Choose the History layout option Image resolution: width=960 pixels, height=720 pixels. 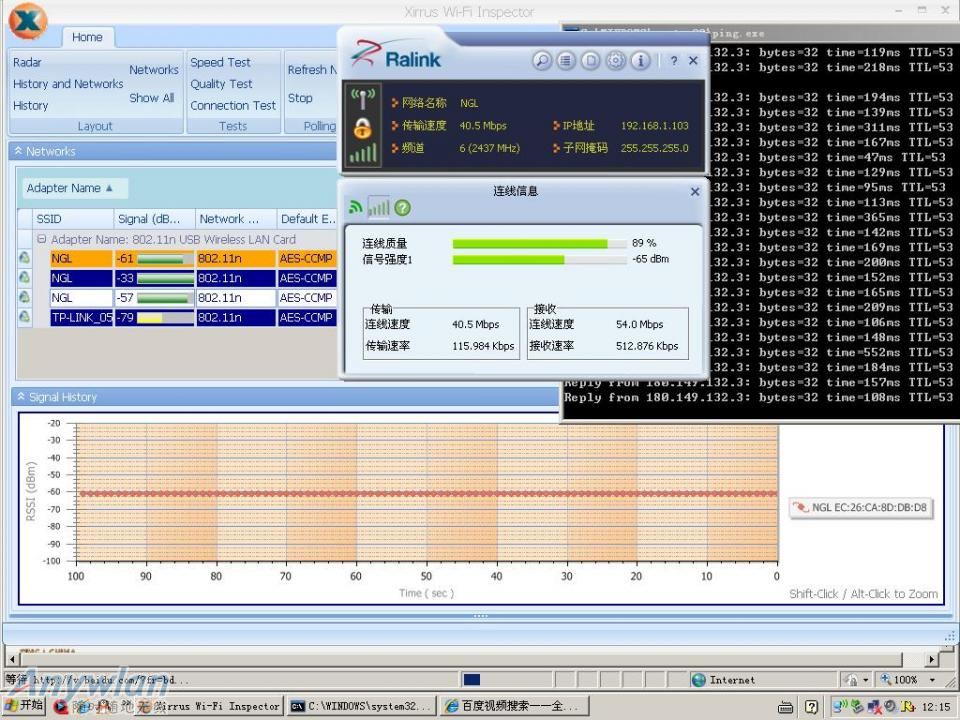(x=31, y=106)
